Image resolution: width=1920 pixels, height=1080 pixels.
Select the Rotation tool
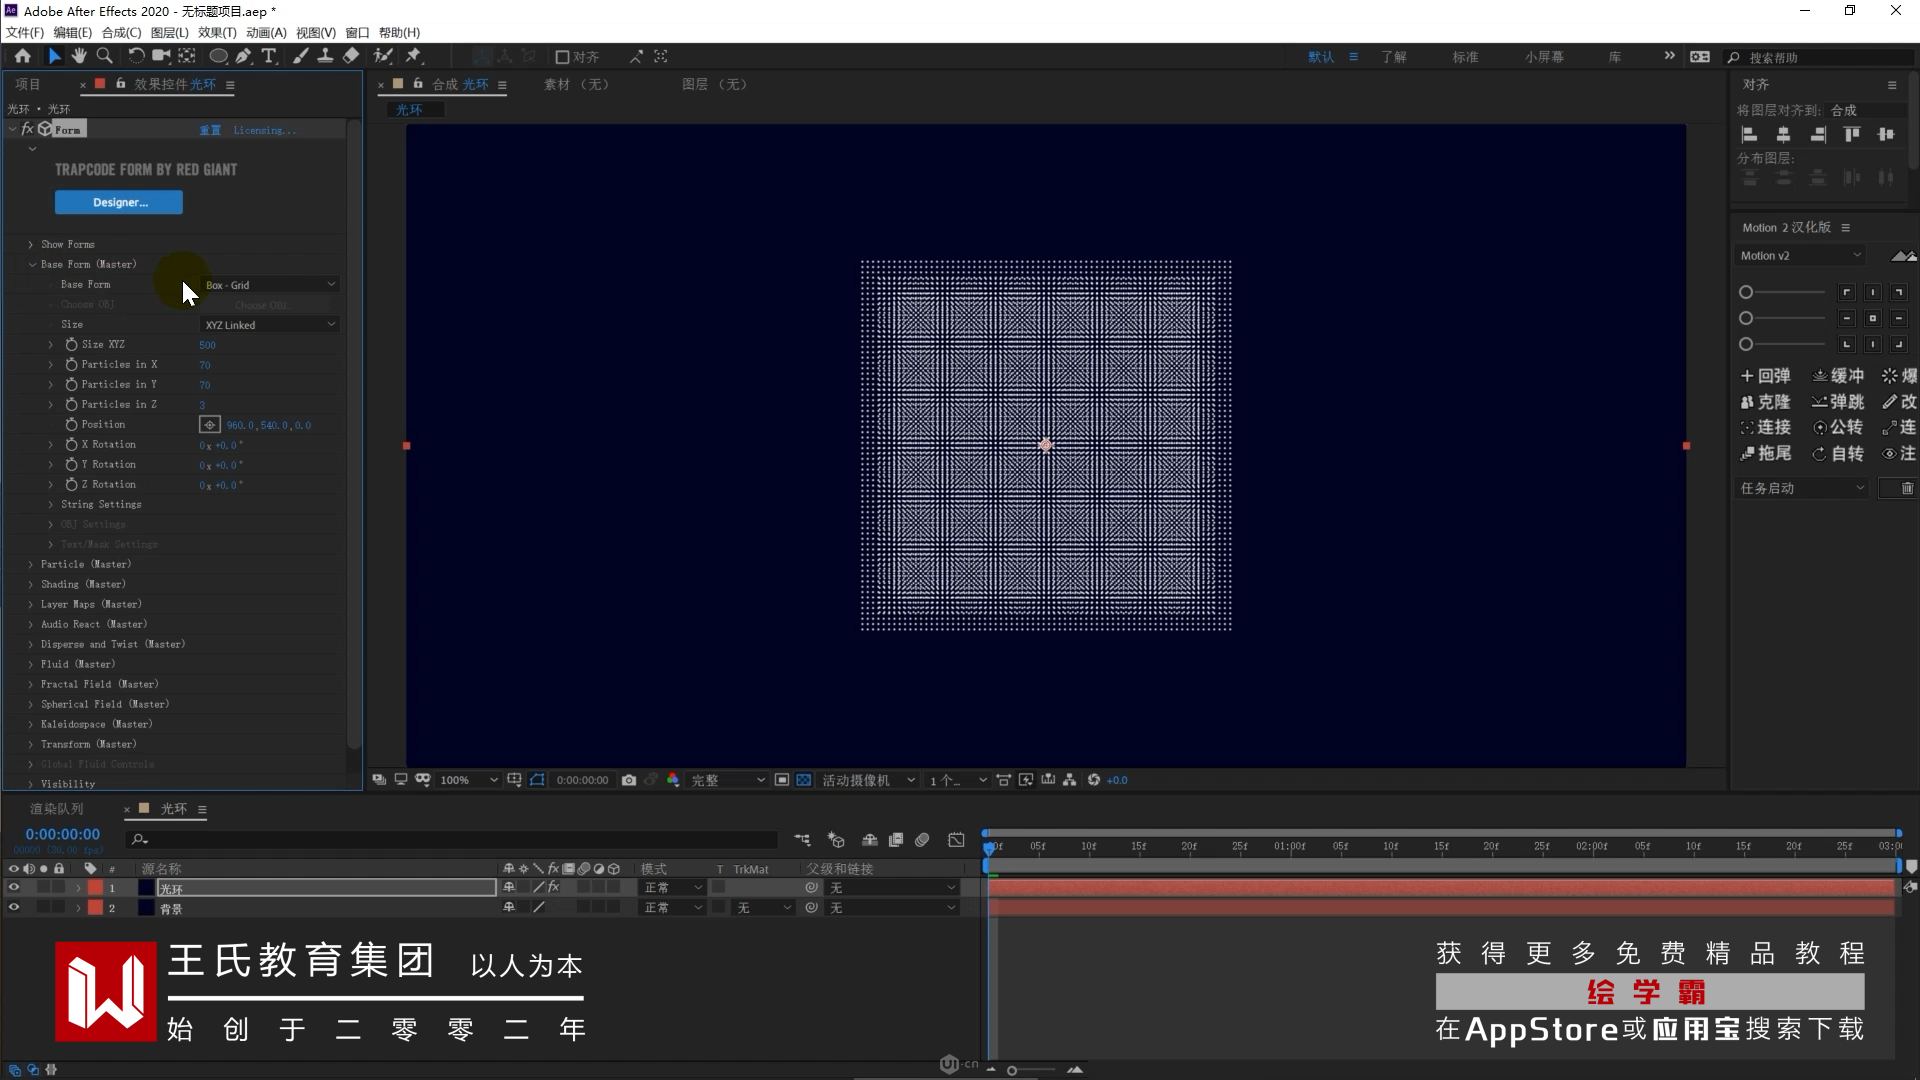pos(136,56)
